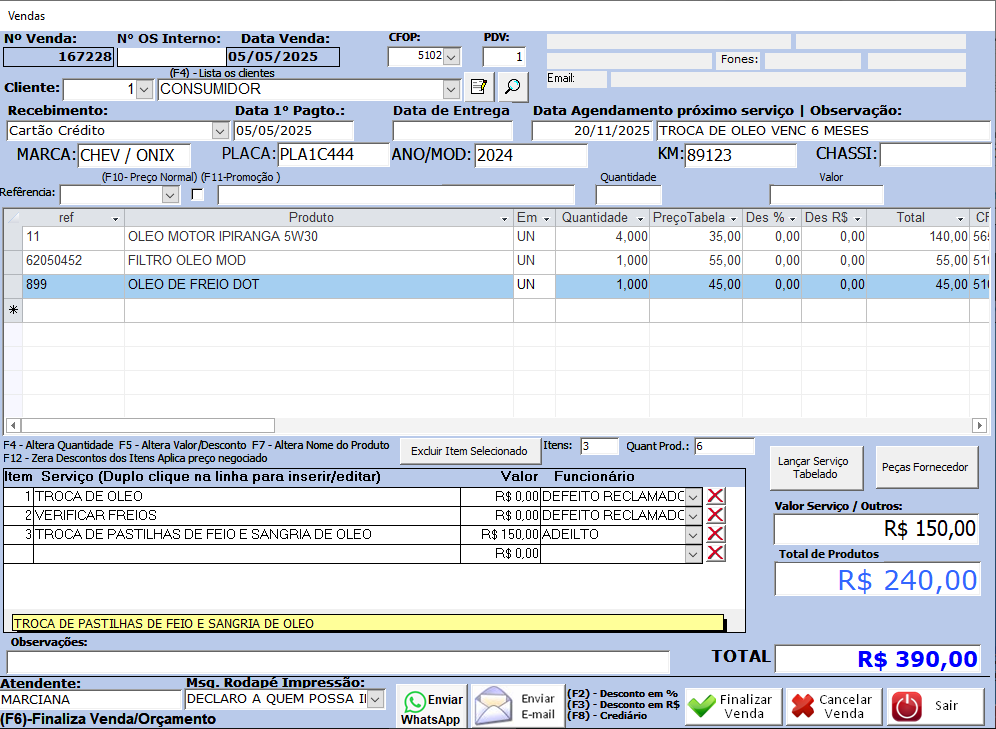Click Excluir Item Selecionado button
This screenshot has width=996, height=729.
tap(469, 451)
